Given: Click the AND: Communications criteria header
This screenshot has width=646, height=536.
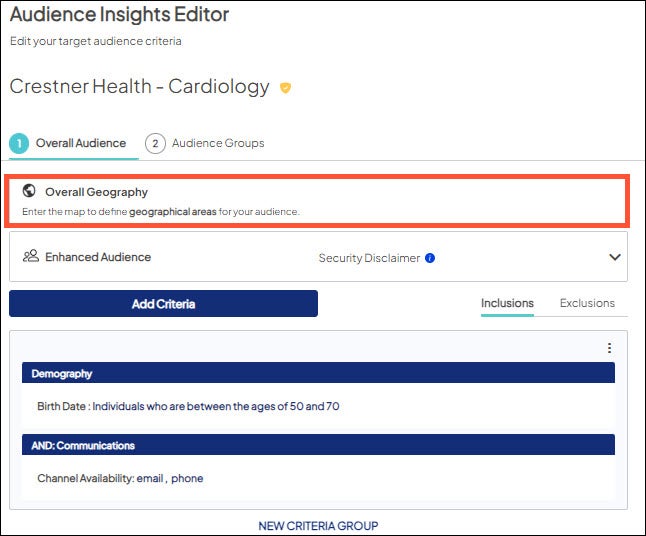Looking at the screenshot, I should pos(318,445).
